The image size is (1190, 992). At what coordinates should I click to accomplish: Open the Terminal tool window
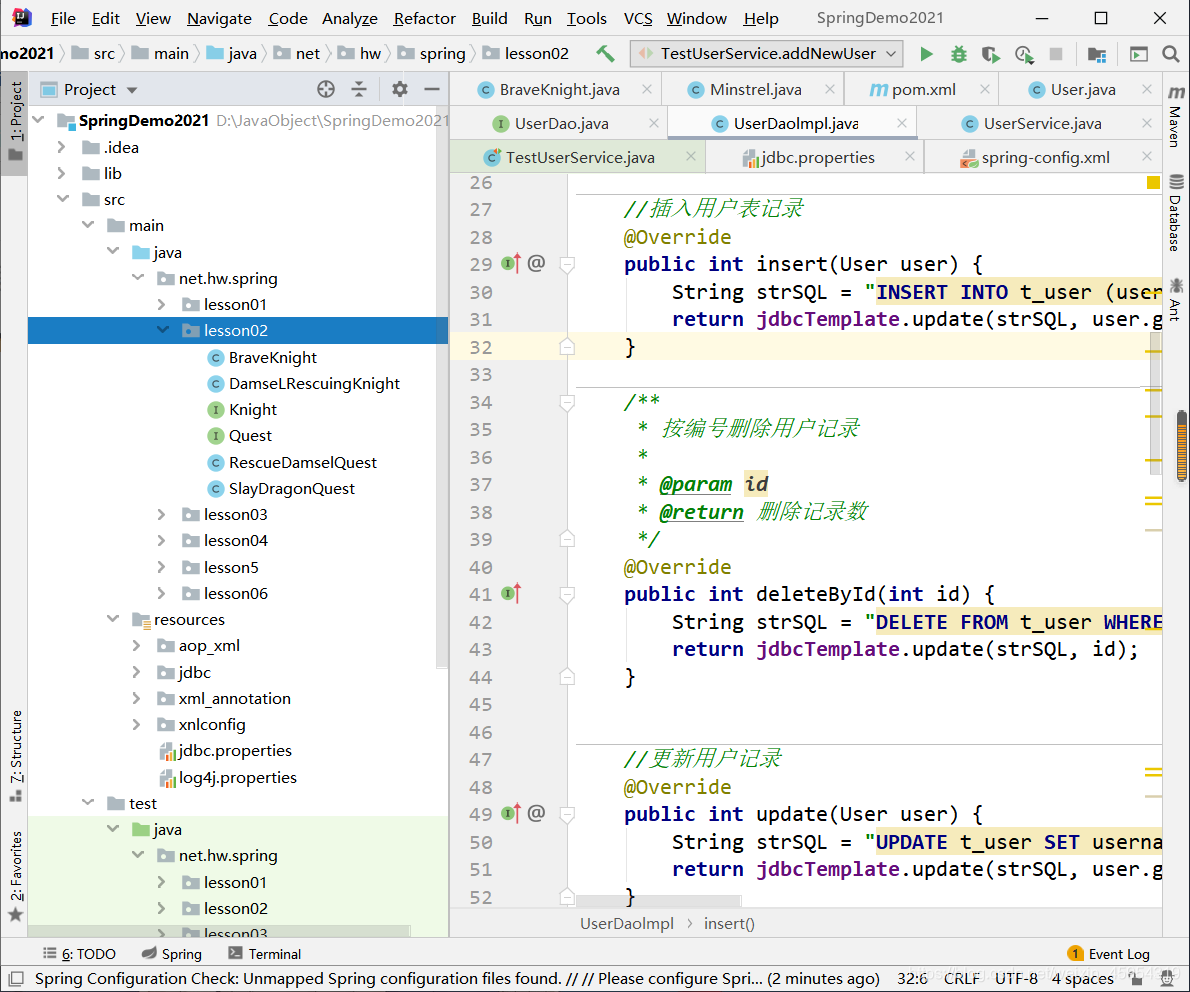(265, 954)
